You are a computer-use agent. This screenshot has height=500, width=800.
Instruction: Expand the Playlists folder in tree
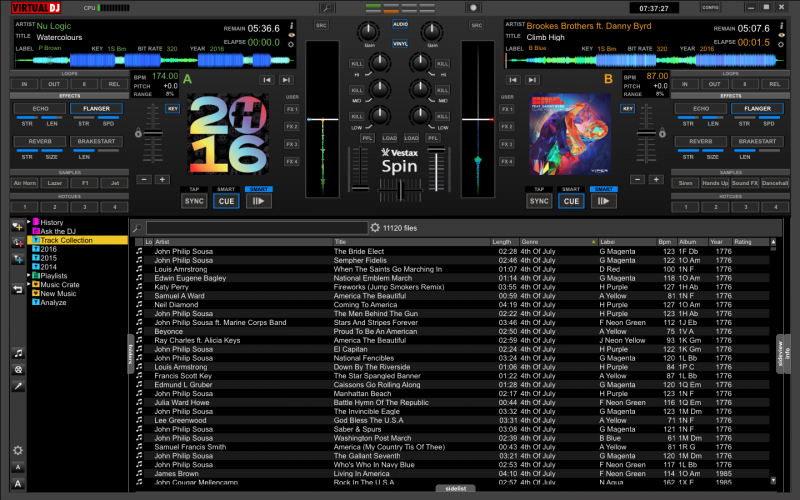pos(29,276)
